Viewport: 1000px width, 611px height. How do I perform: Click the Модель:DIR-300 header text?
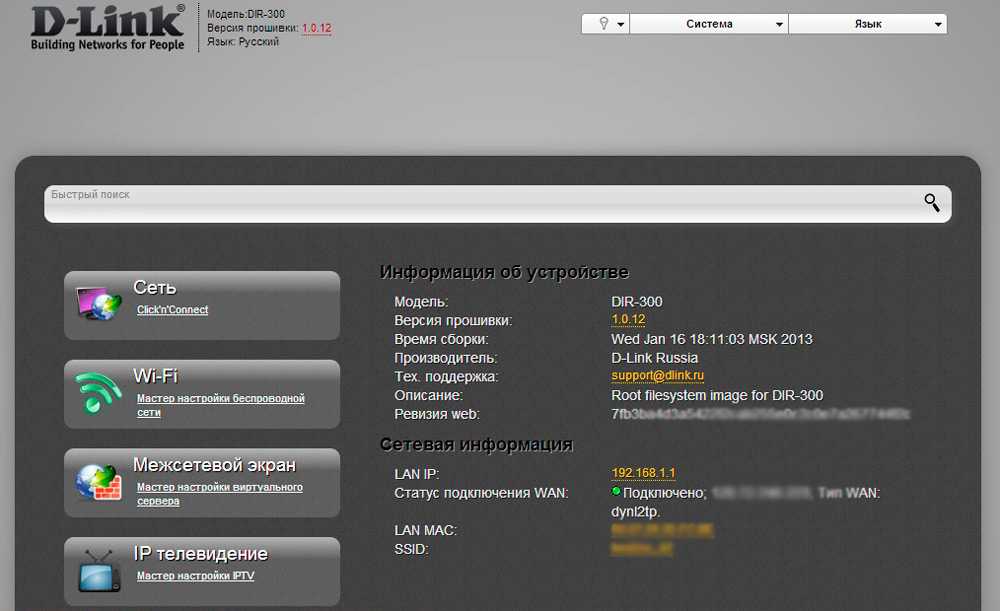coord(246,14)
